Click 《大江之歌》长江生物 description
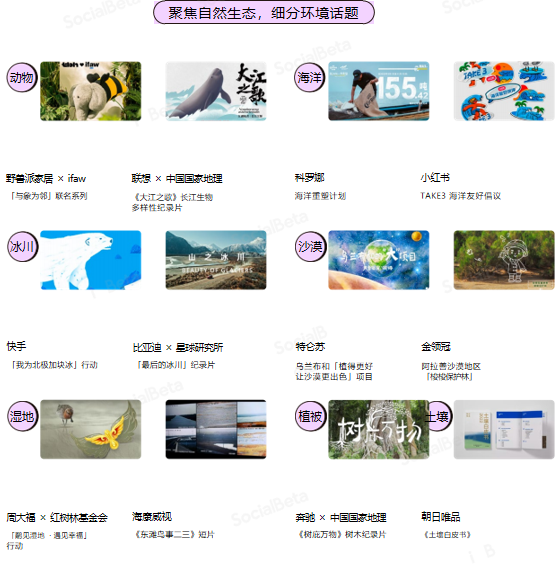This screenshot has height=564, width=557. pos(173,197)
